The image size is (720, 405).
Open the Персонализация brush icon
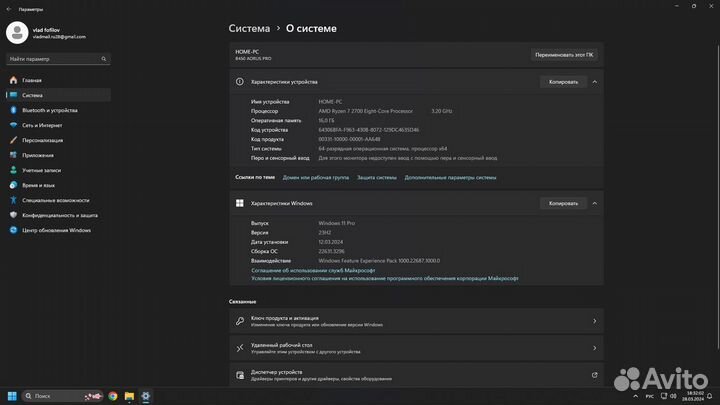[x=13, y=140]
